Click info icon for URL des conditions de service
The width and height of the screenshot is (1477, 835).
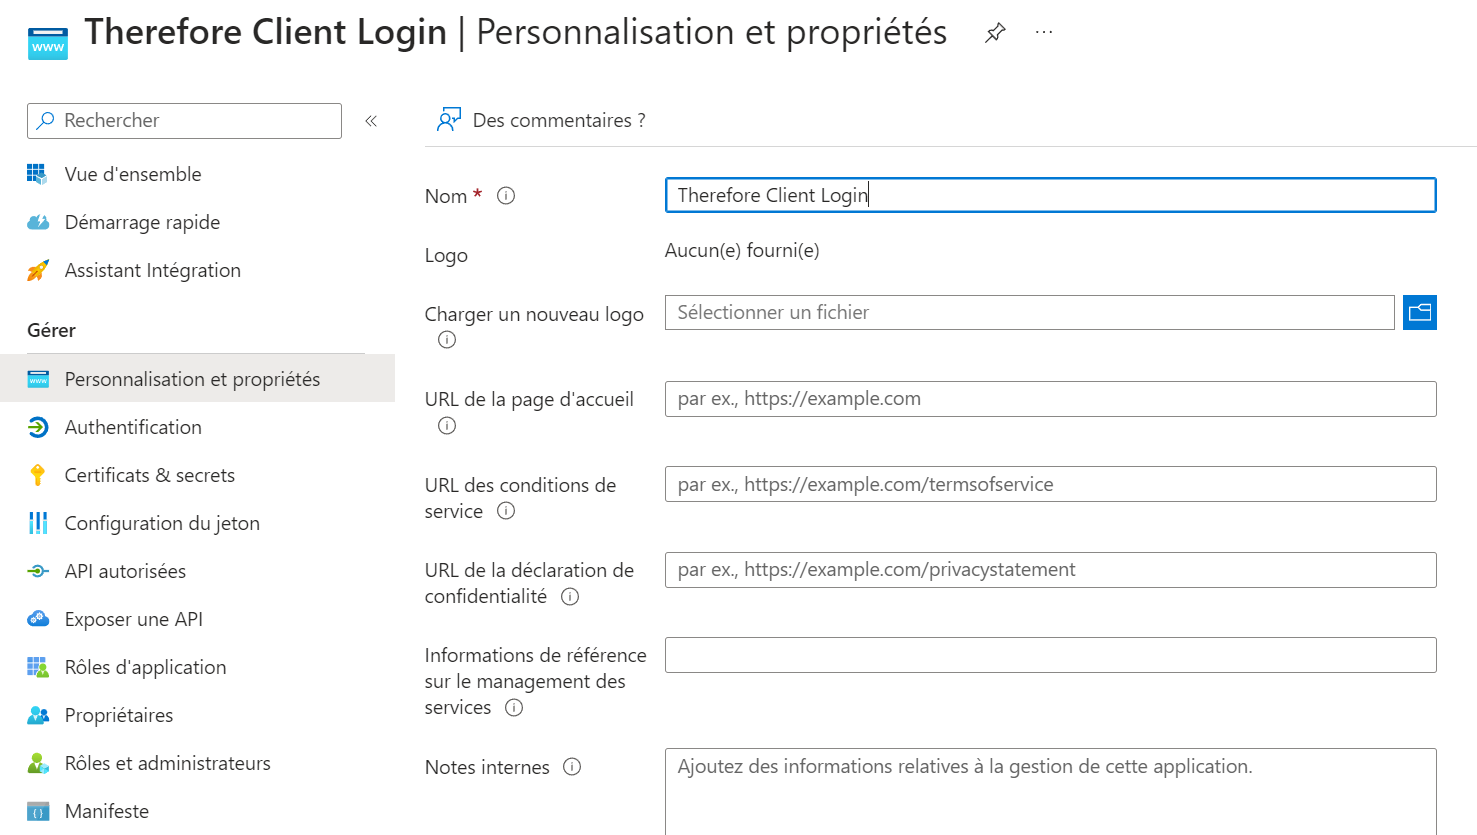pyautogui.click(x=506, y=511)
